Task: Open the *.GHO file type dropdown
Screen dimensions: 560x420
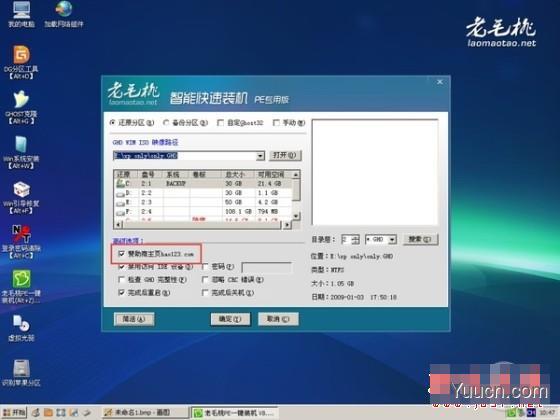Action: tap(392, 239)
